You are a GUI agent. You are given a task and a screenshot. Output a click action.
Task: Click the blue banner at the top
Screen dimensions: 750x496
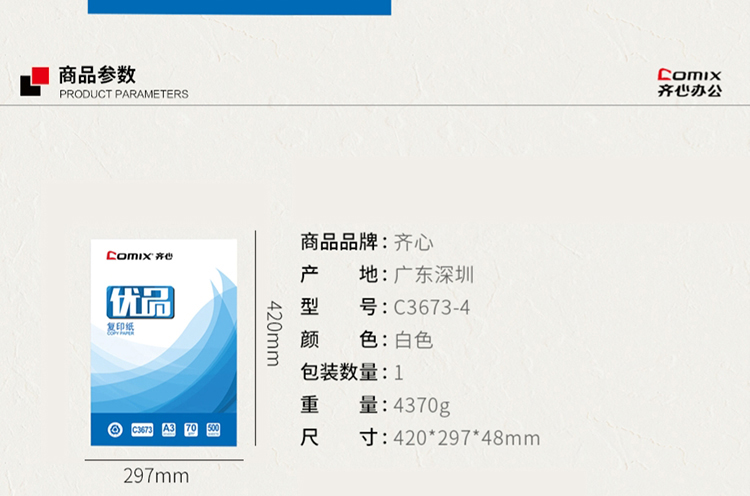239,7
